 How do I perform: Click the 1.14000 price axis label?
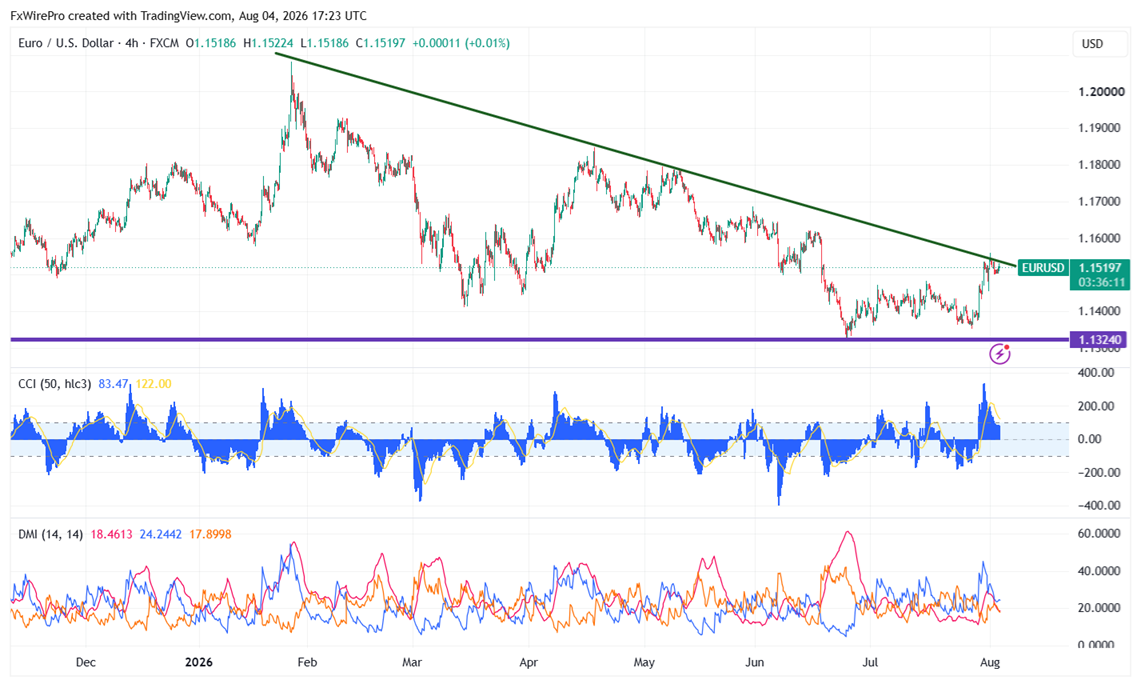pyautogui.click(x=1100, y=312)
